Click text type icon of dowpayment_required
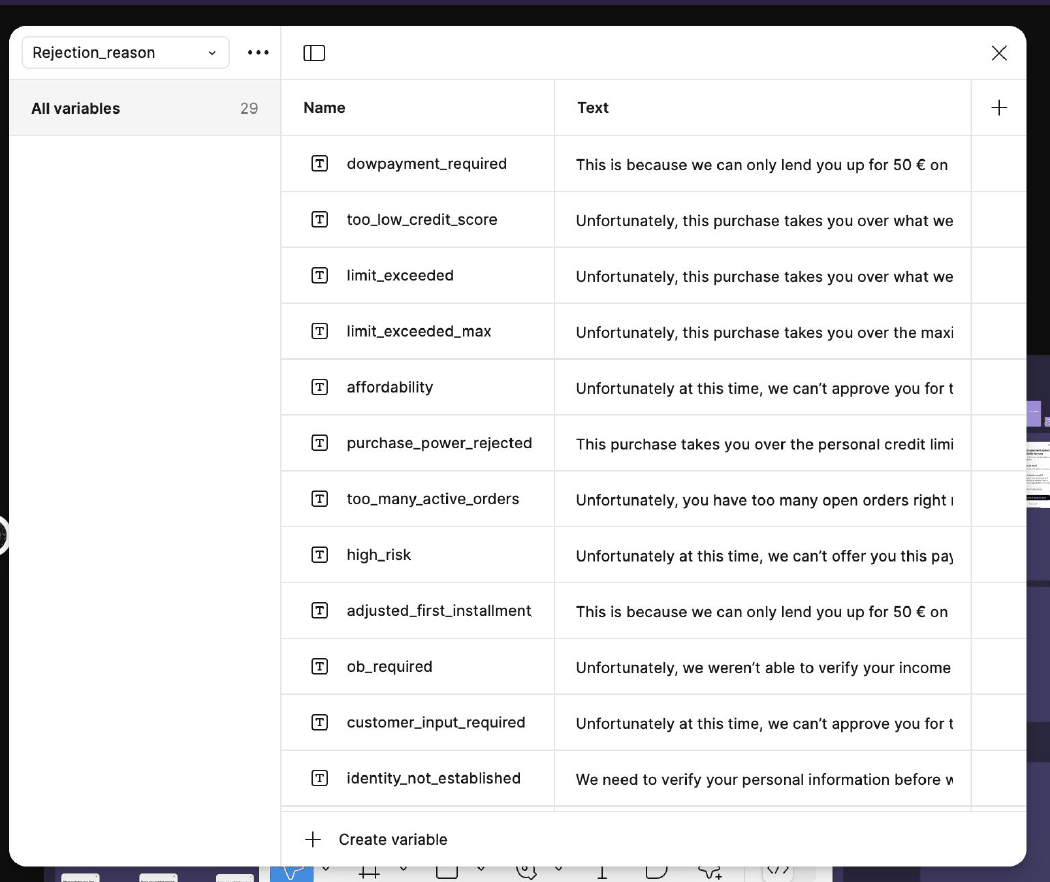Screen dimensions: 1050x882 [319, 163]
